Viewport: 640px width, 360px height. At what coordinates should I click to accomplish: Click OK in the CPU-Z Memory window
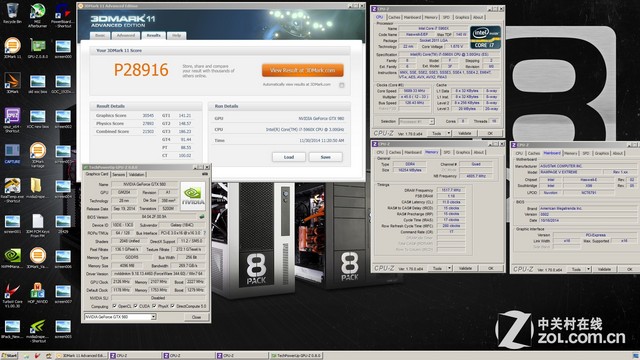pyautogui.click(x=491, y=268)
